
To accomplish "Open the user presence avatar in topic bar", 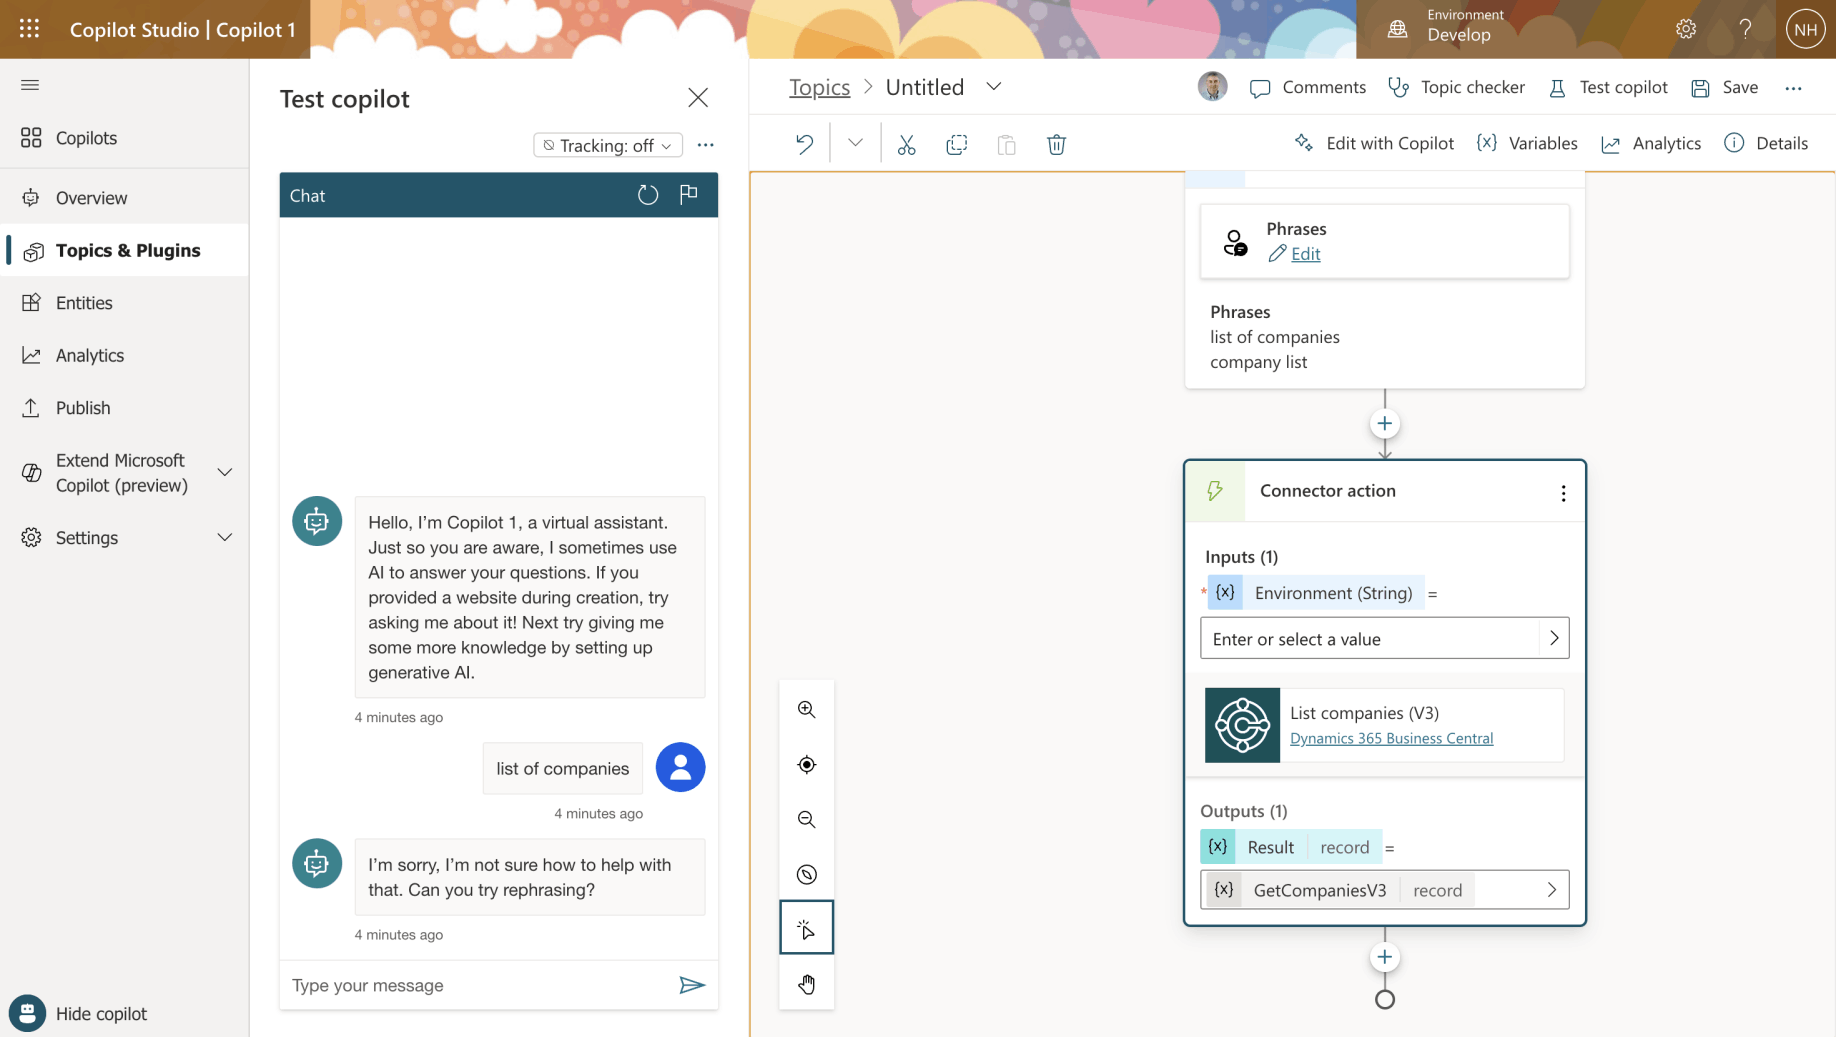I will pos(1212,87).
